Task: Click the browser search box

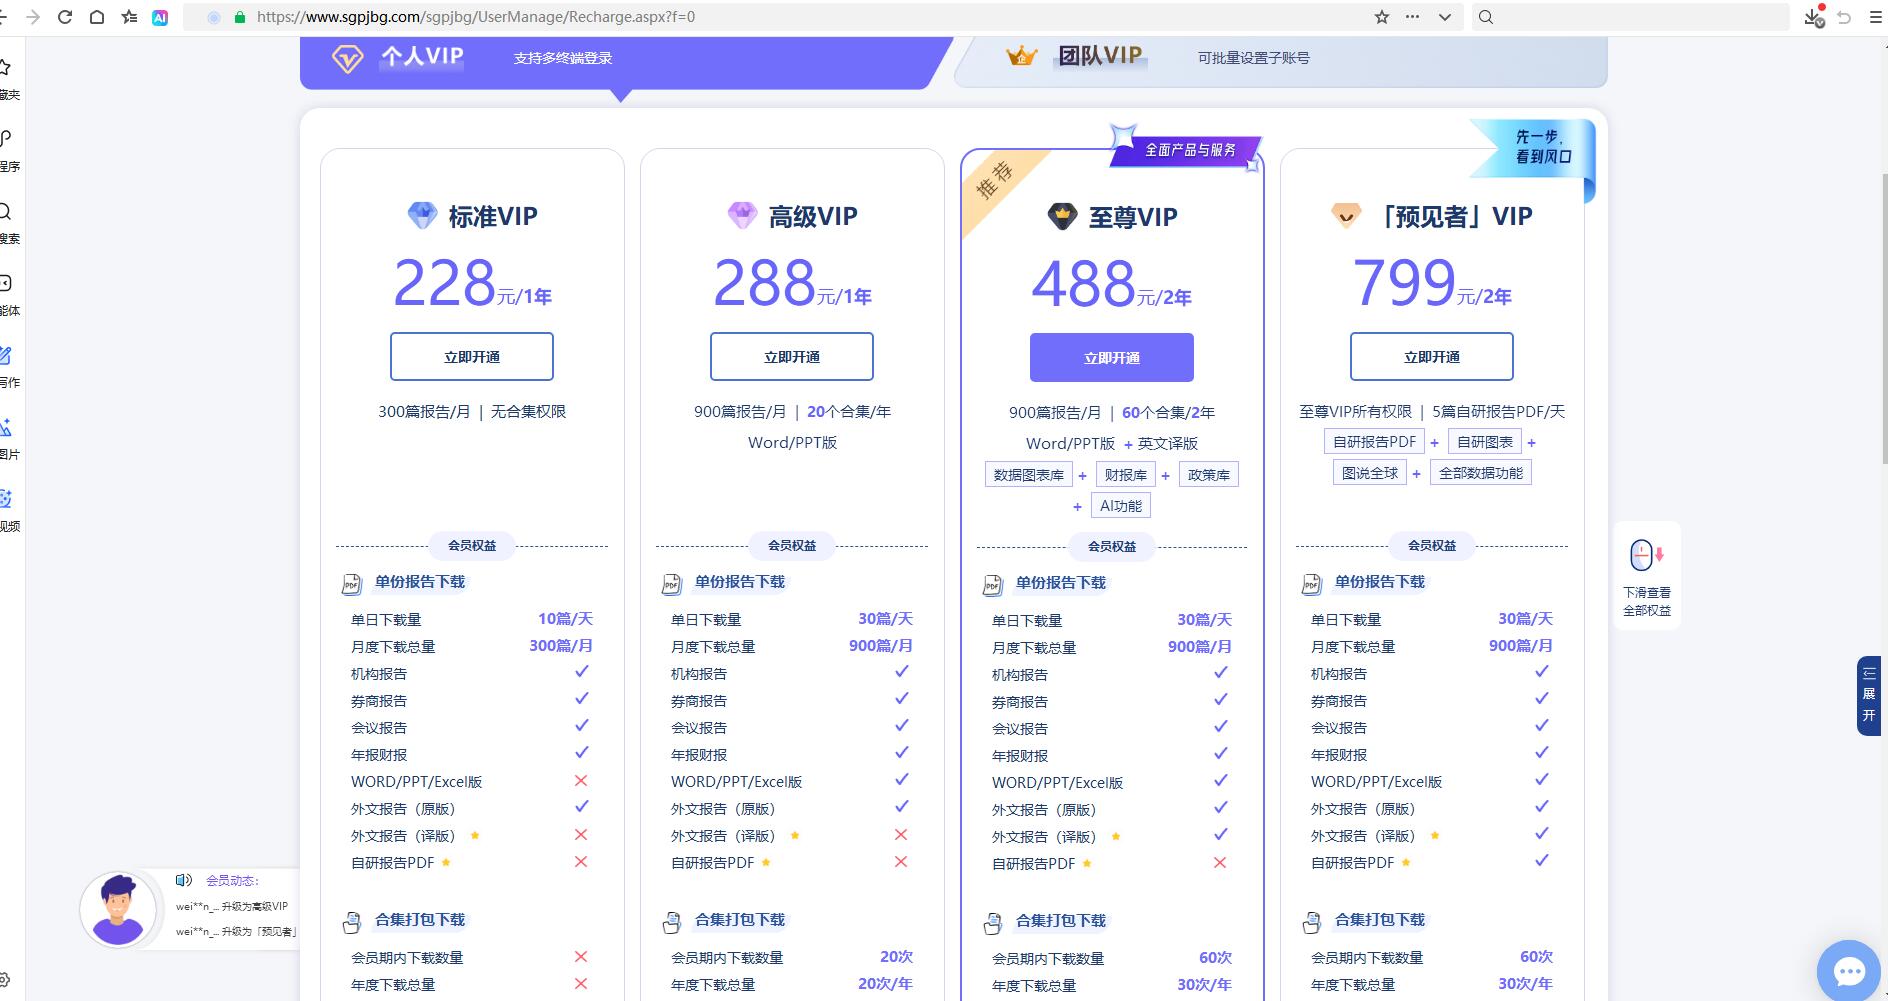Action: pos(1630,17)
